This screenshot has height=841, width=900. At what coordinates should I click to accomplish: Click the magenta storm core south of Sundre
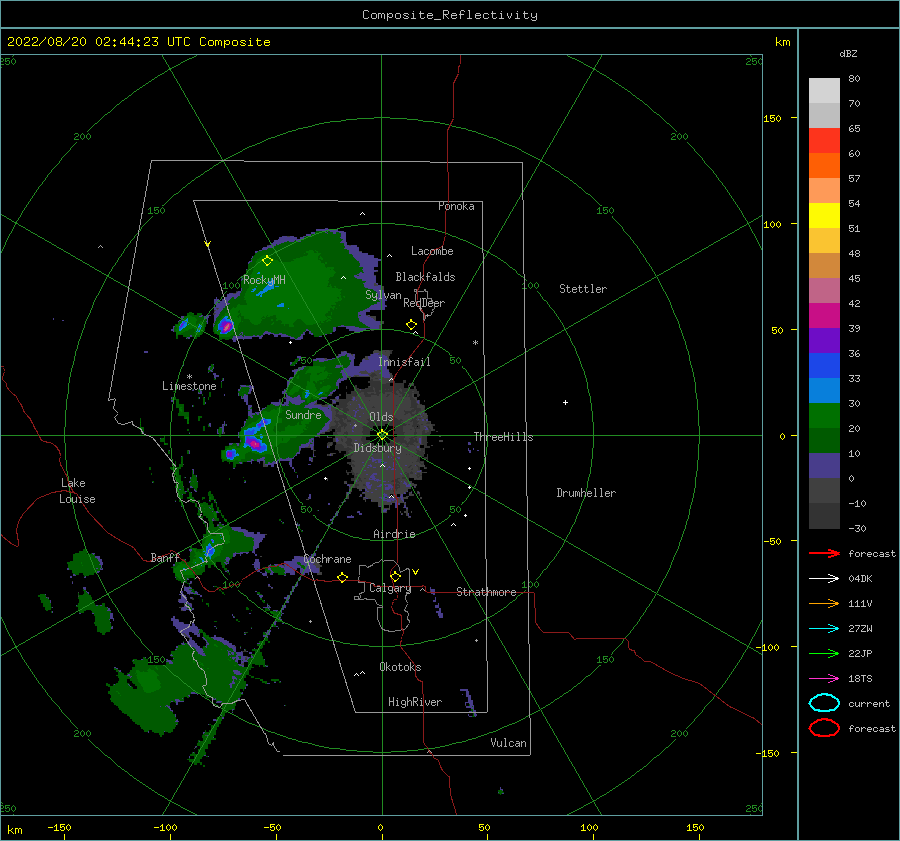pos(254,443)
